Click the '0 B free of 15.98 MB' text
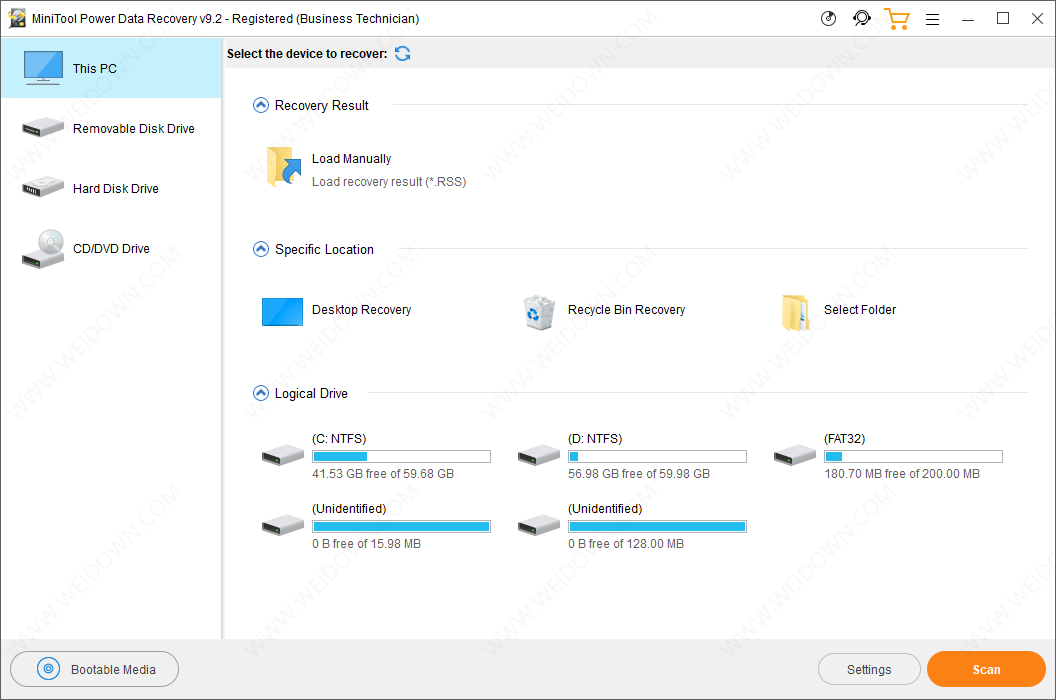Viewport: 1056px width, 700px height. click(366, 544)
